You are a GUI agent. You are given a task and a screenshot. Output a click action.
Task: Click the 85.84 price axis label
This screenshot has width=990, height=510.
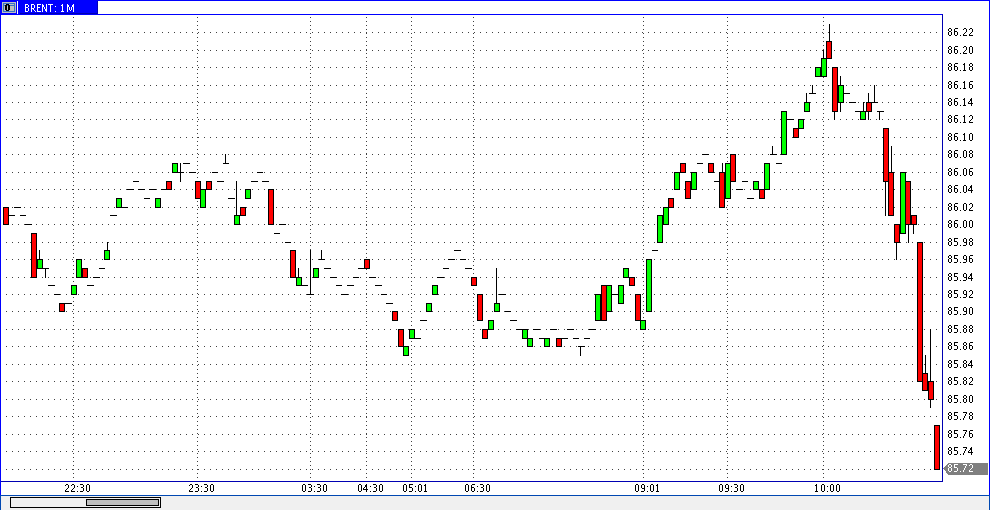(960, 364)
